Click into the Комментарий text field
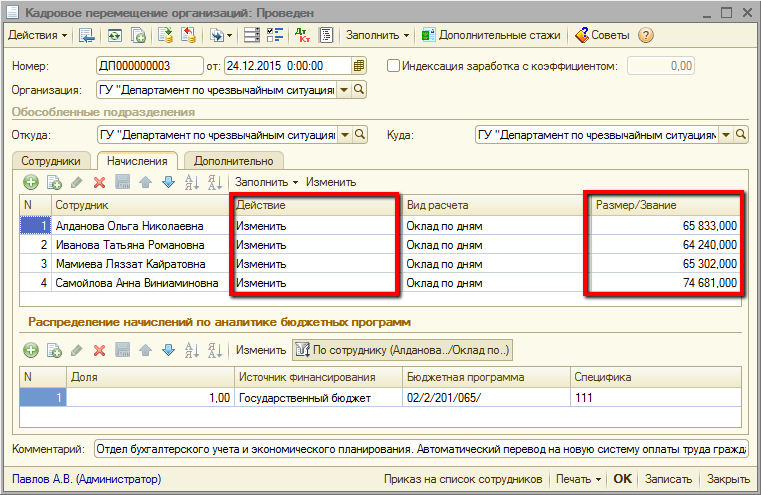This screenshot has width=761, height=495. (420, 449)
